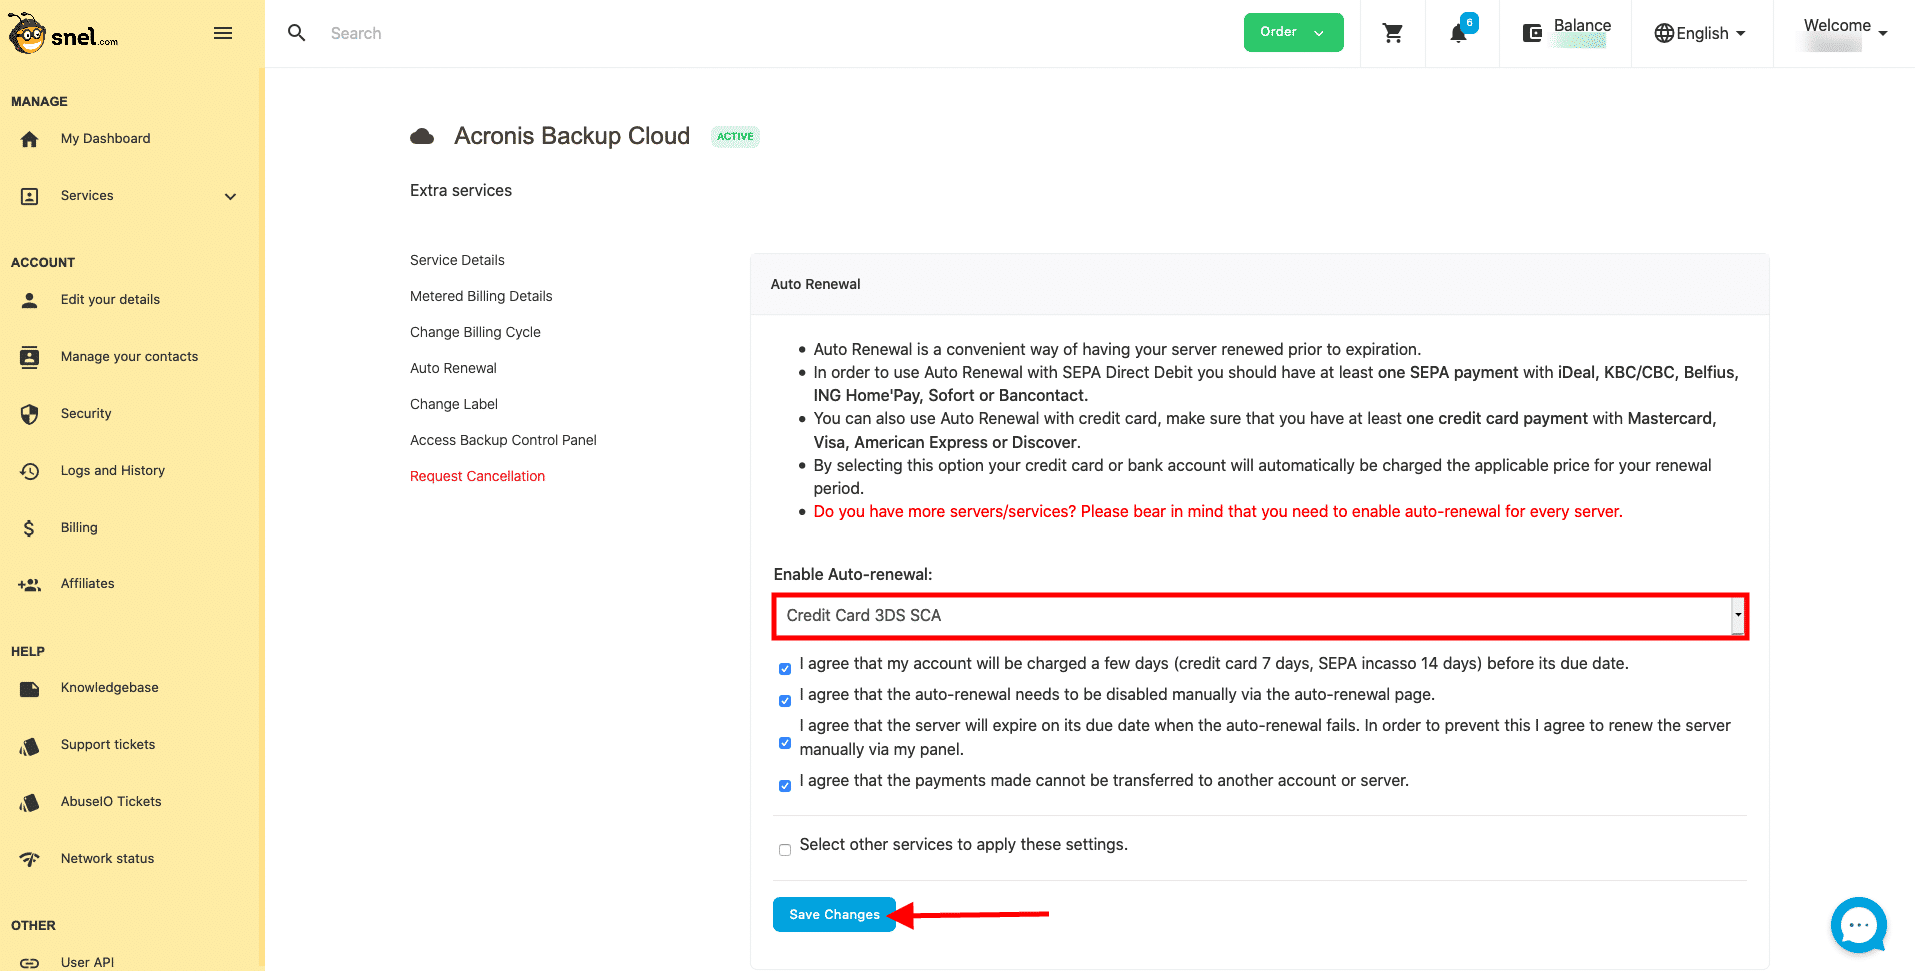Go to My Dashboard
The image size is (1915, 971).
pyautogui.click(x=105, y=139)
